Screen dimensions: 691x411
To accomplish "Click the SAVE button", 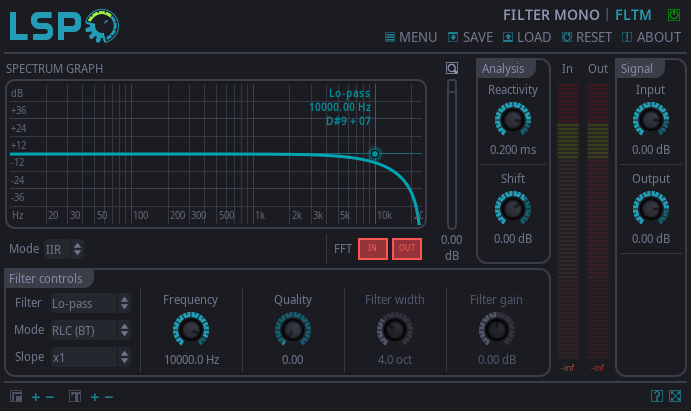I will click(470, 37).
